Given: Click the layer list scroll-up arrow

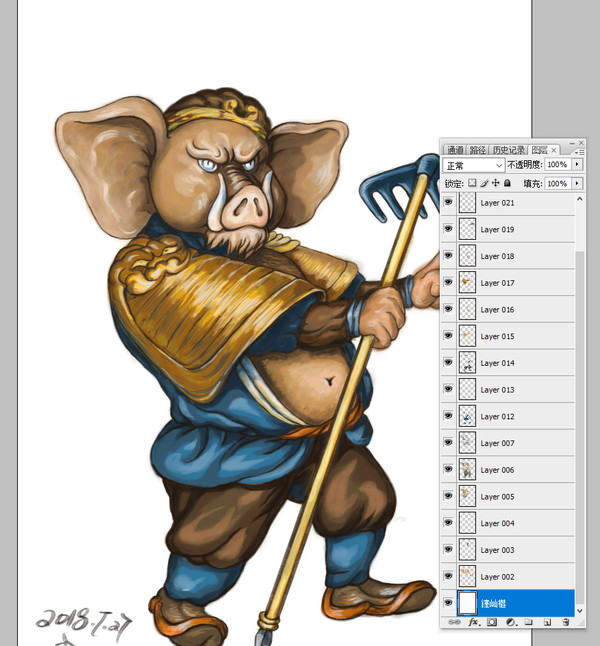Looking at the screenshot, I should click(580, 199).
